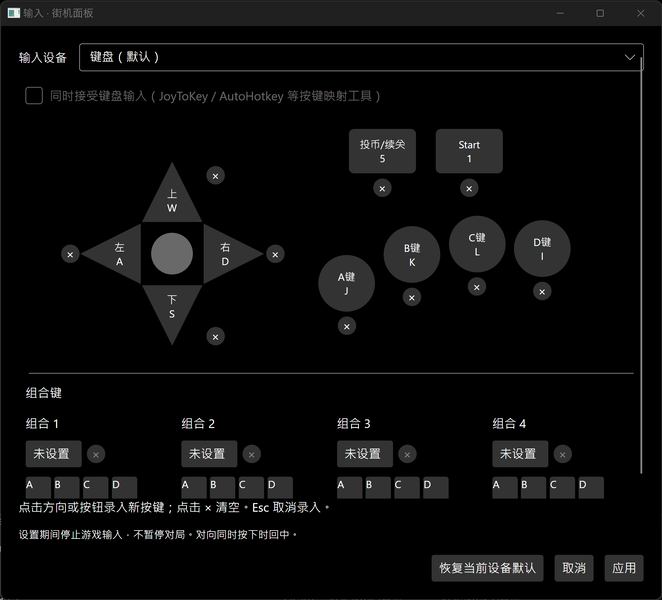
Task: Click the joystick center circle
Action: 172,254
